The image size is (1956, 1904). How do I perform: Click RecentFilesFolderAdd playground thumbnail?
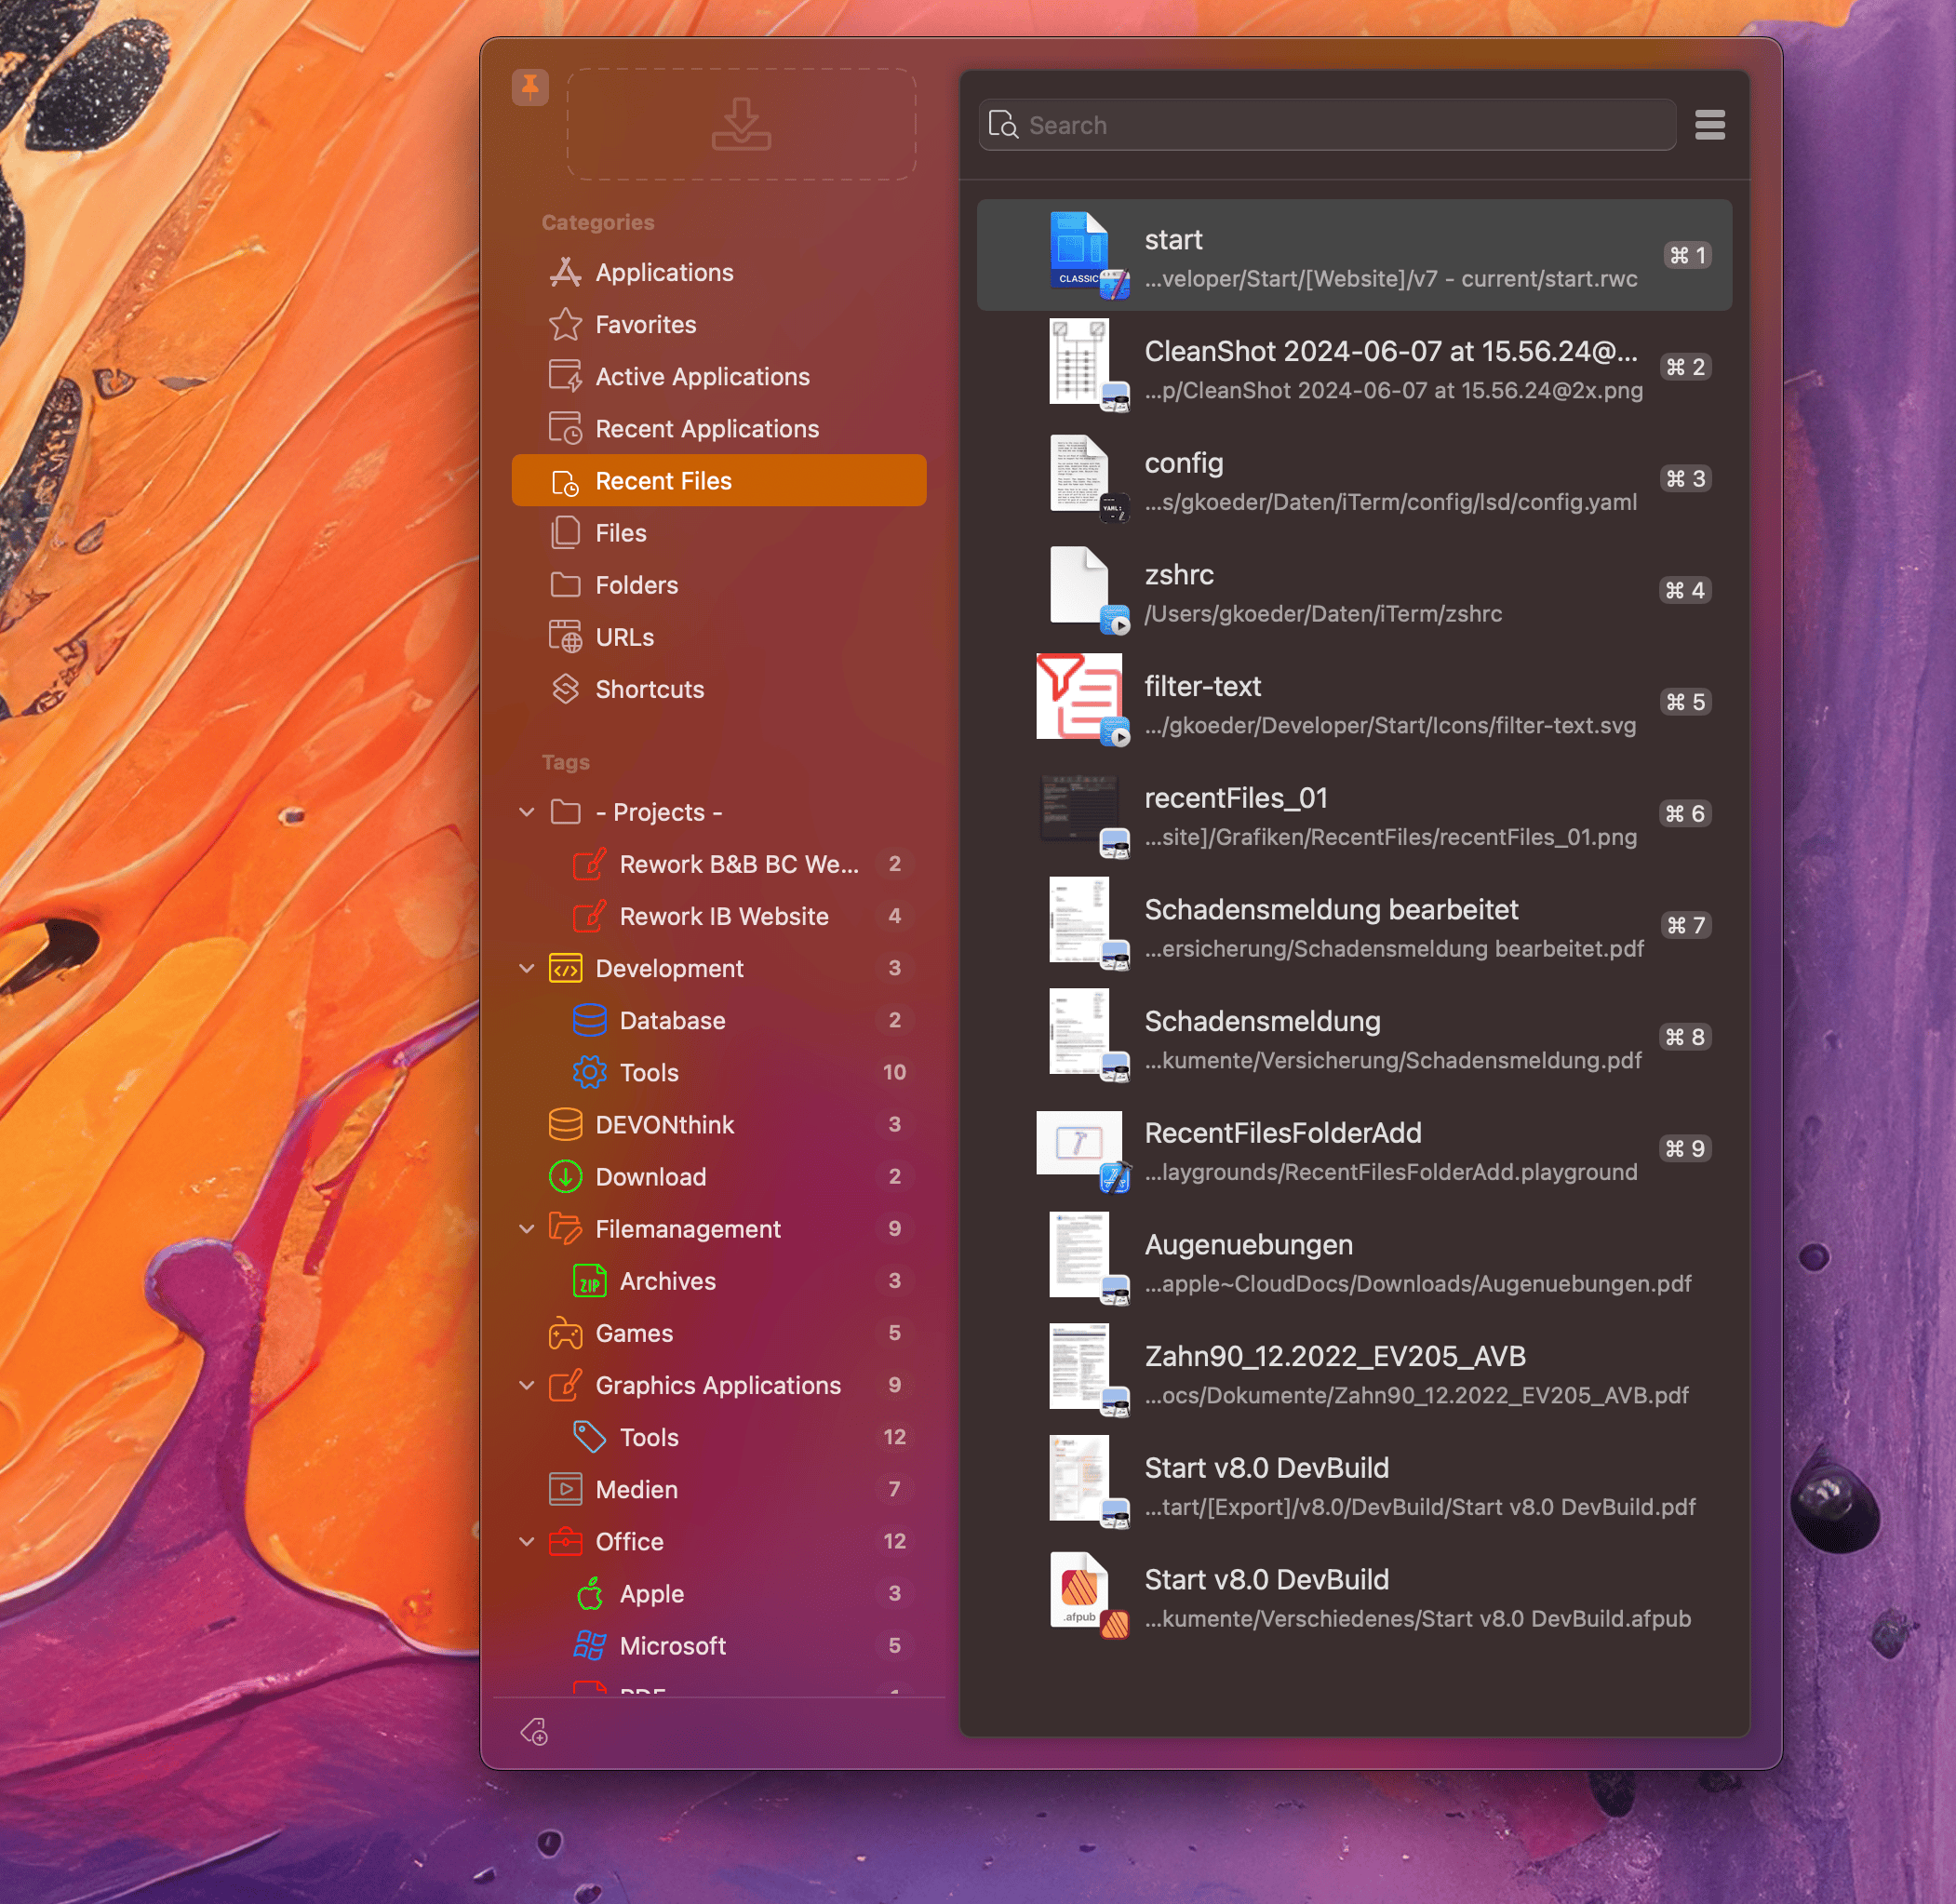[x=1080, y=1143]
